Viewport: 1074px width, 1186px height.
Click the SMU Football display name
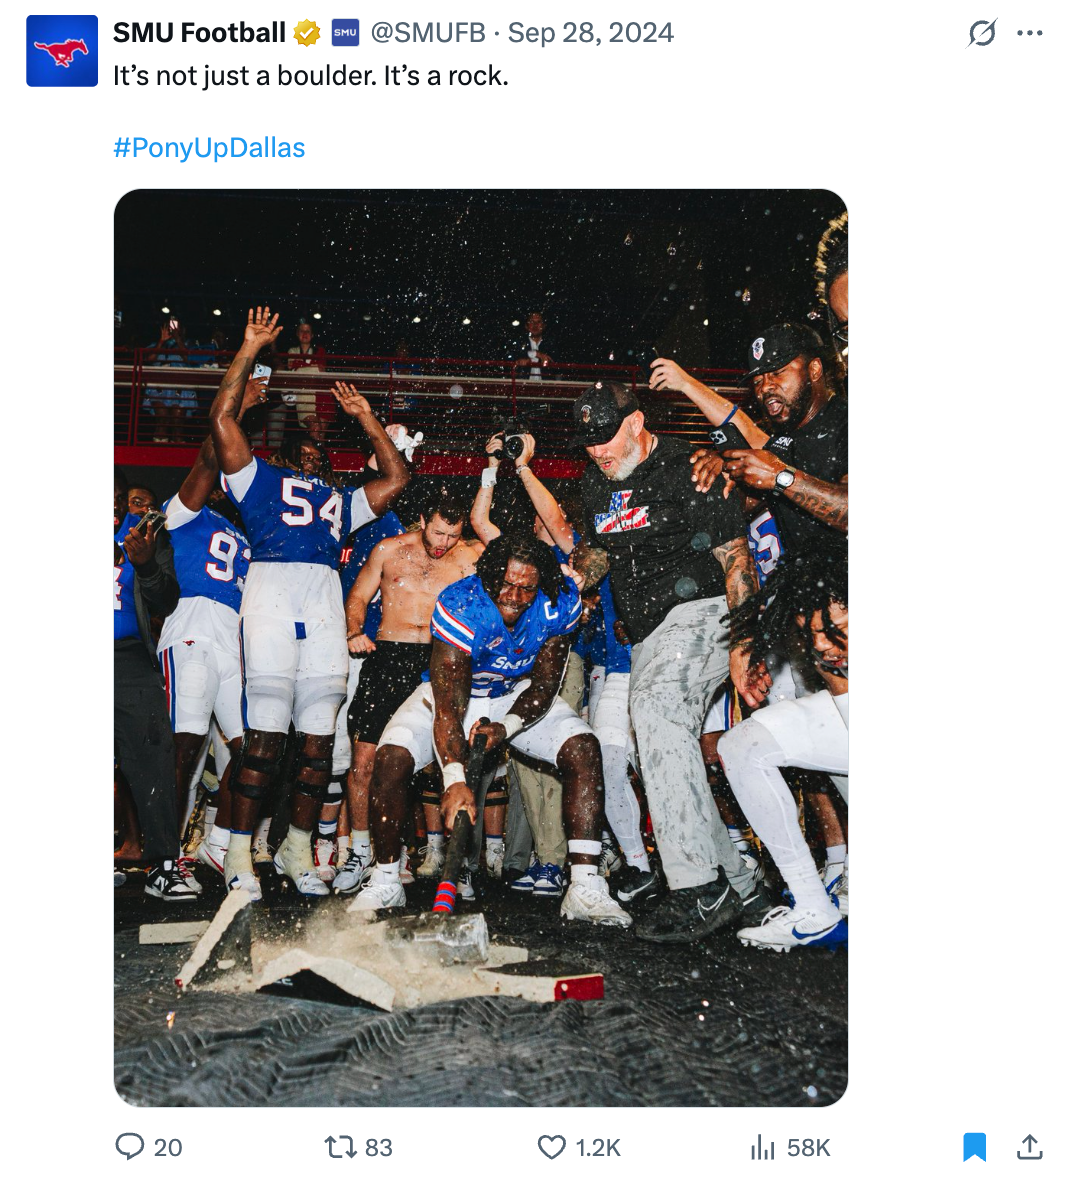coord(199,33)
